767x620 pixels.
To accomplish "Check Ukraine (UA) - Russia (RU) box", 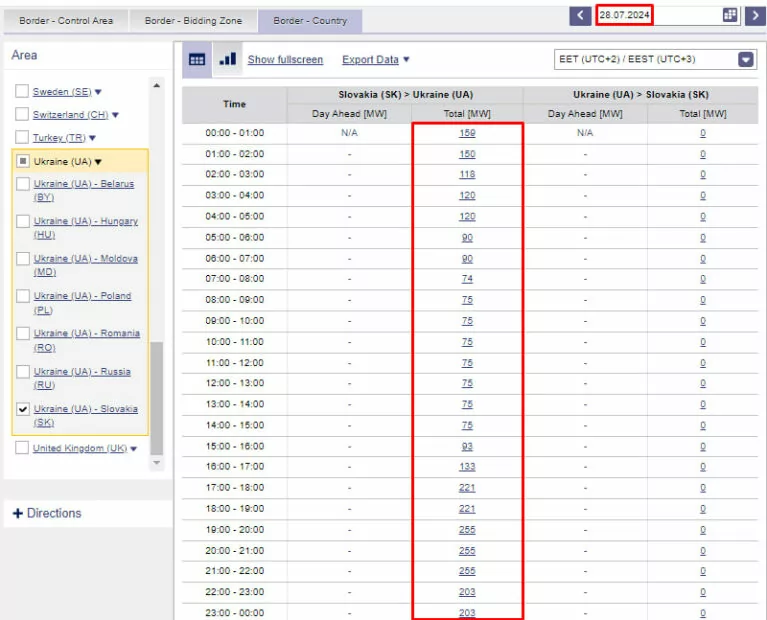I will click(23, 371).
